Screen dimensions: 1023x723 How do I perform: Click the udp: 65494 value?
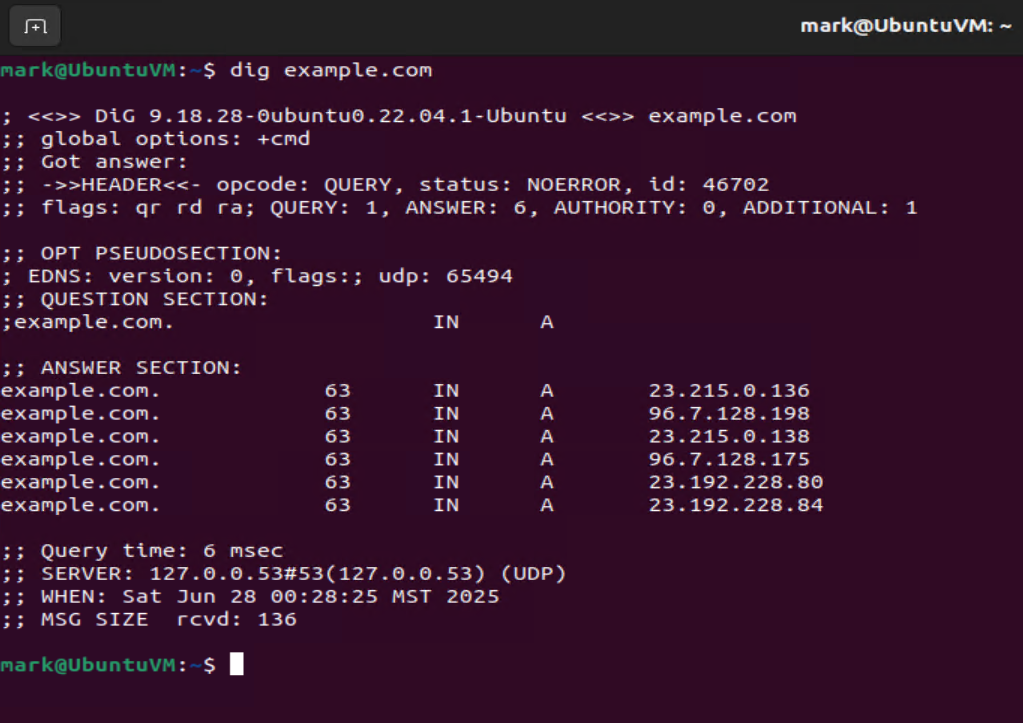pyautogui.click(x=446, y=276)
